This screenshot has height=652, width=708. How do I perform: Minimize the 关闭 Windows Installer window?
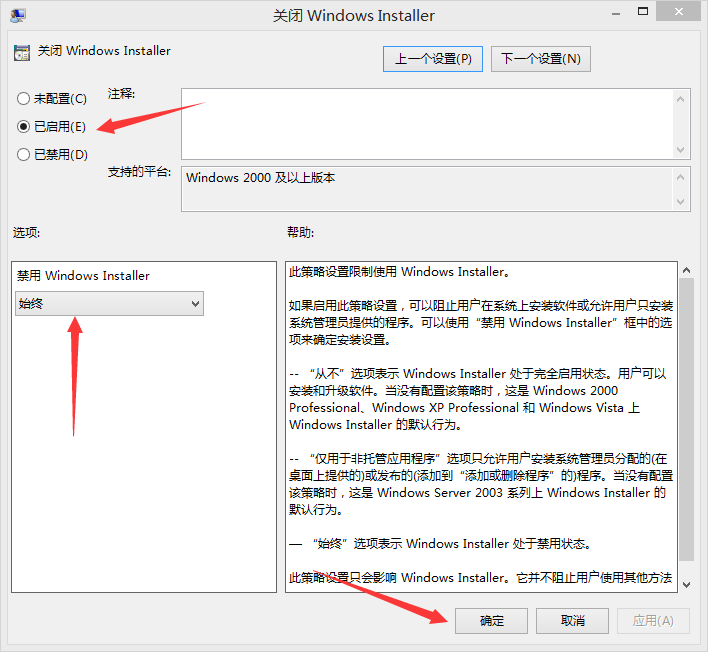(x=615, y=14)
